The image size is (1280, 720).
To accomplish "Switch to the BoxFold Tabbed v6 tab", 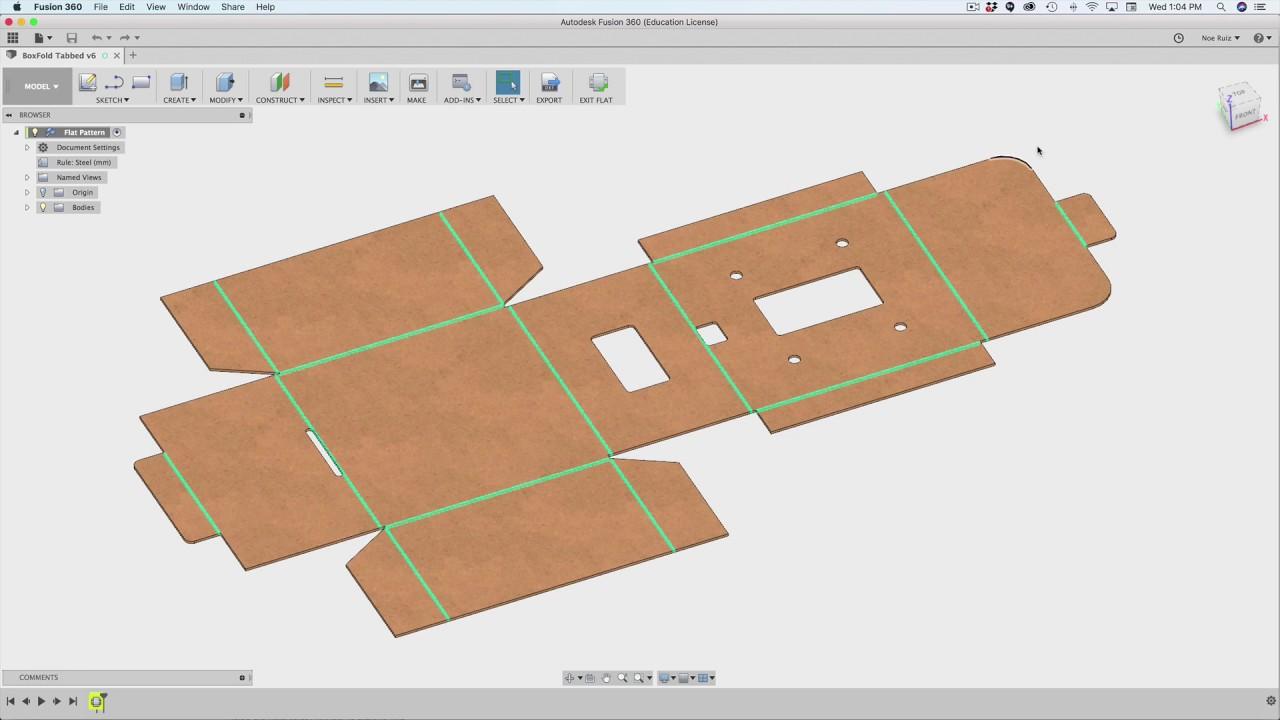I will coord(59,56).
